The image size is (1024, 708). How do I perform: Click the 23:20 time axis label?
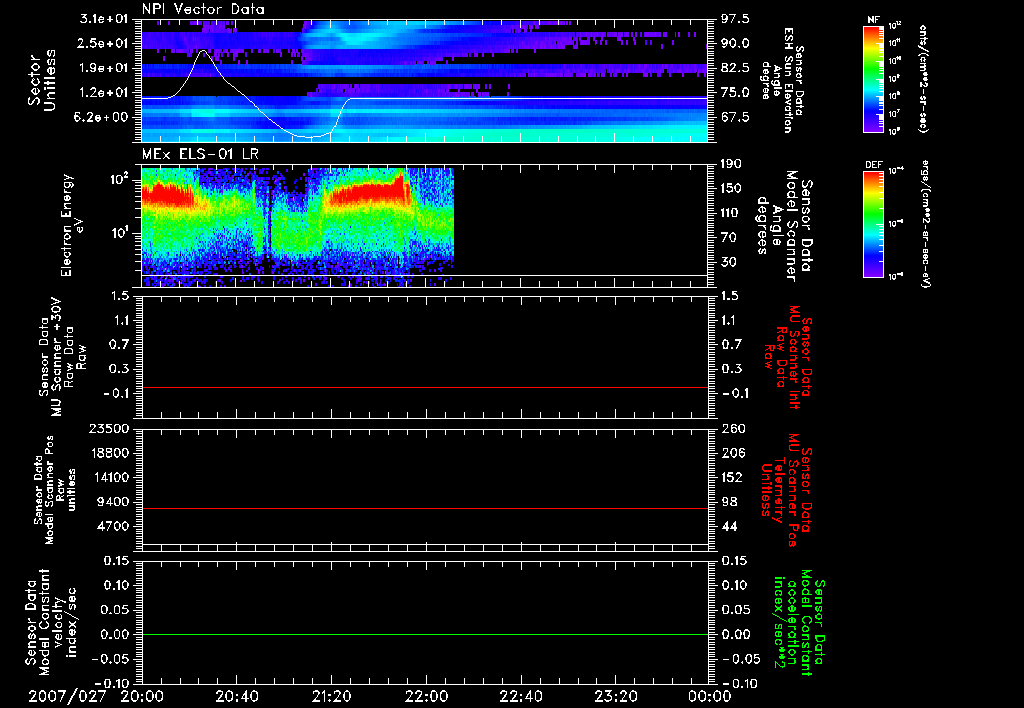(x=616, y=695)
